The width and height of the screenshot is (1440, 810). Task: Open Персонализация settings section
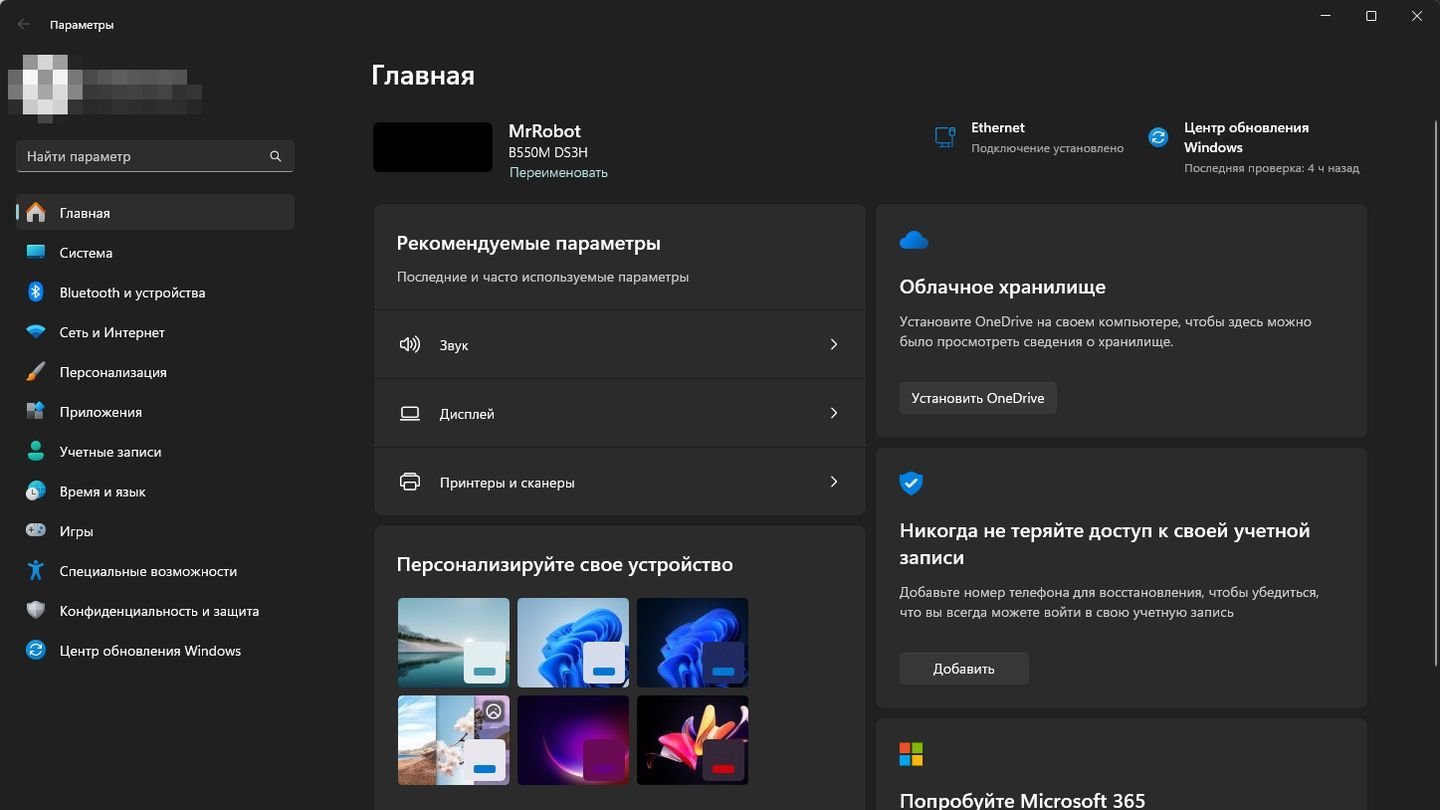[155, 372]
